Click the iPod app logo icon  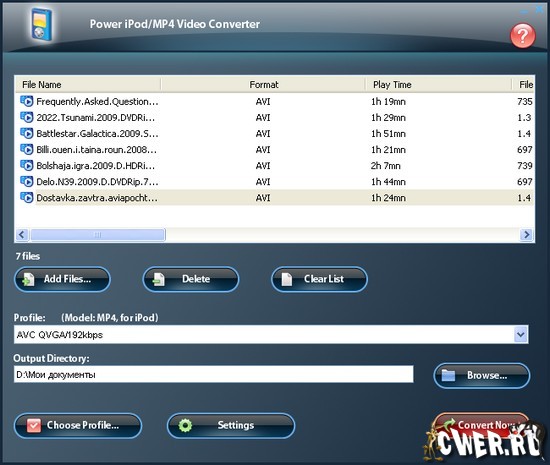41,25
